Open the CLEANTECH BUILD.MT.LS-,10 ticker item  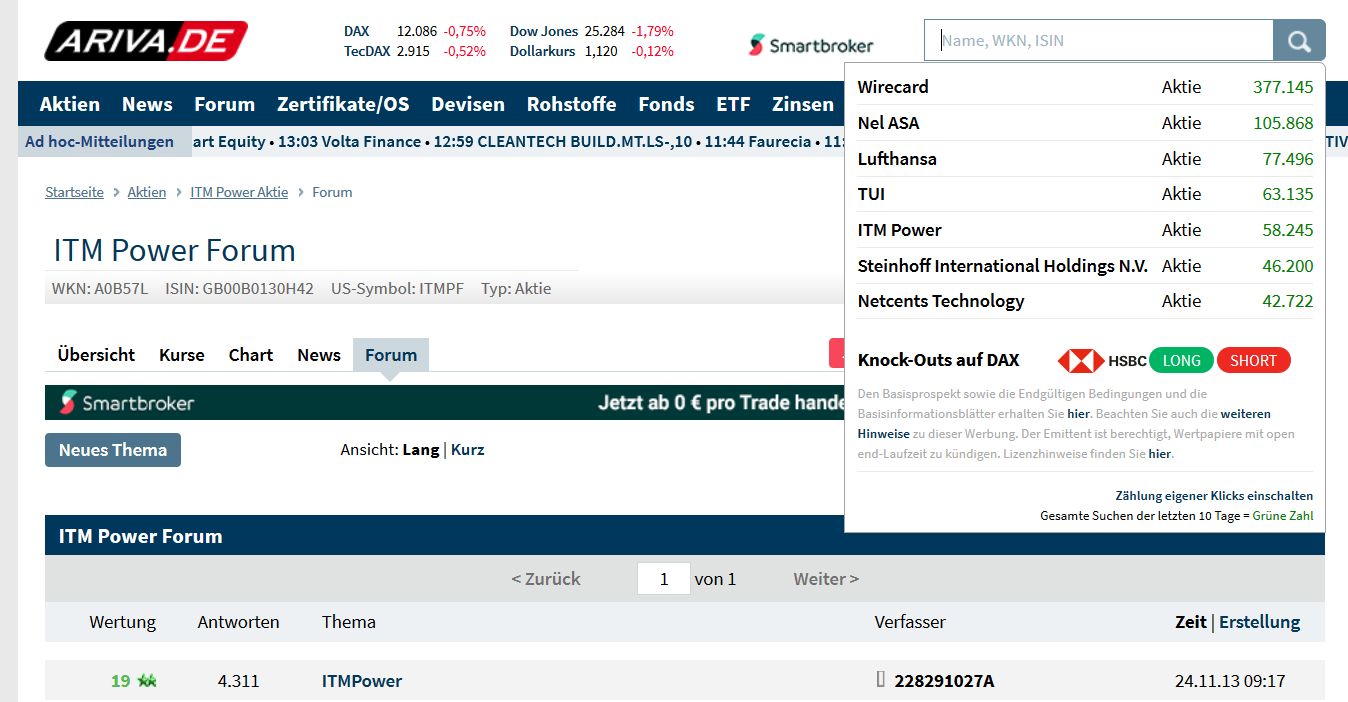tap(563, 142)
